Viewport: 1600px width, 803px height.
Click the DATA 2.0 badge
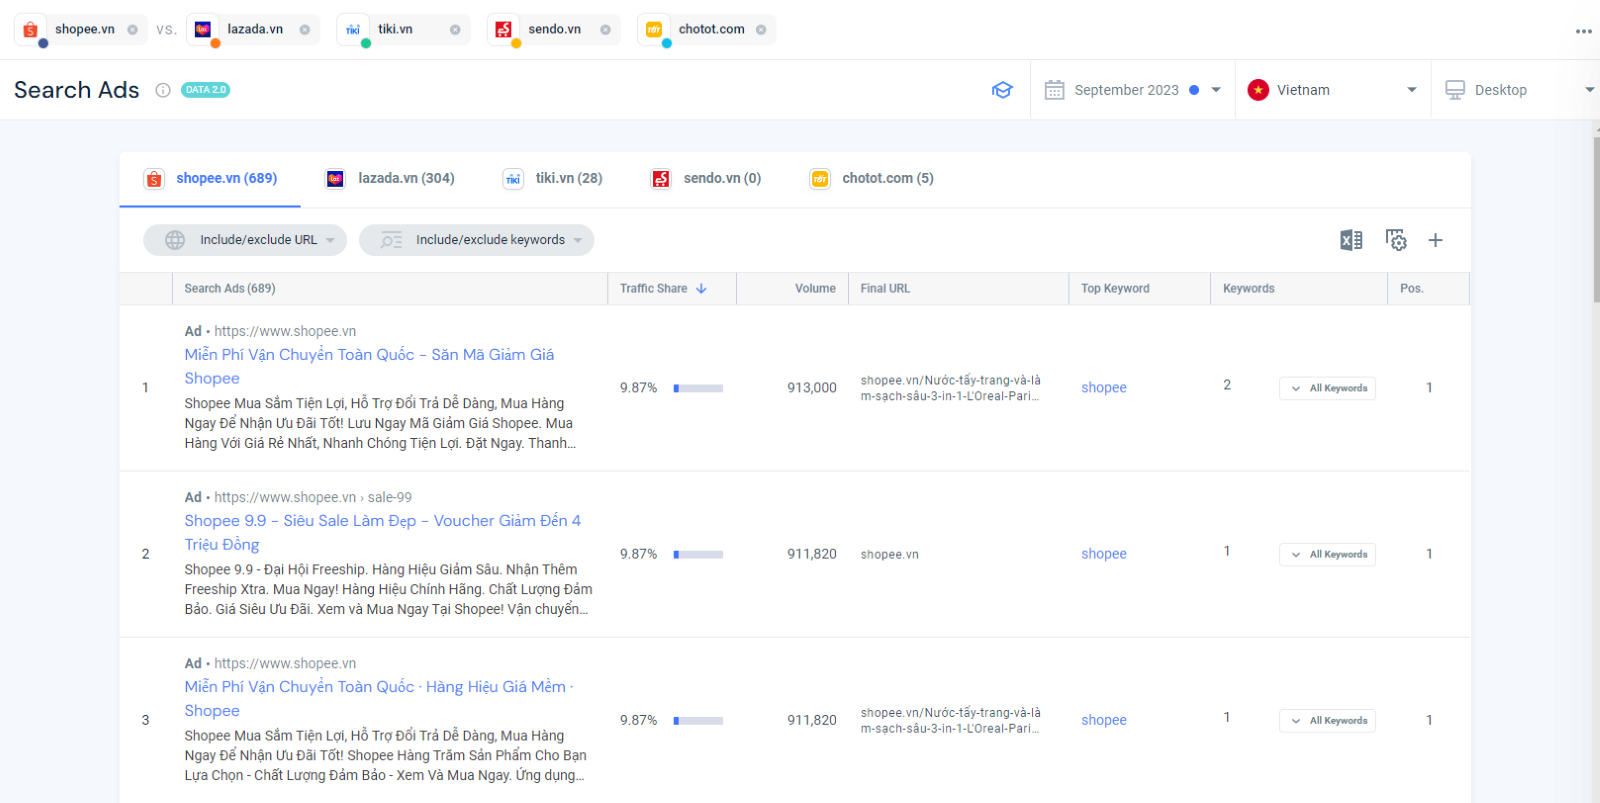(x=205, y=90)
